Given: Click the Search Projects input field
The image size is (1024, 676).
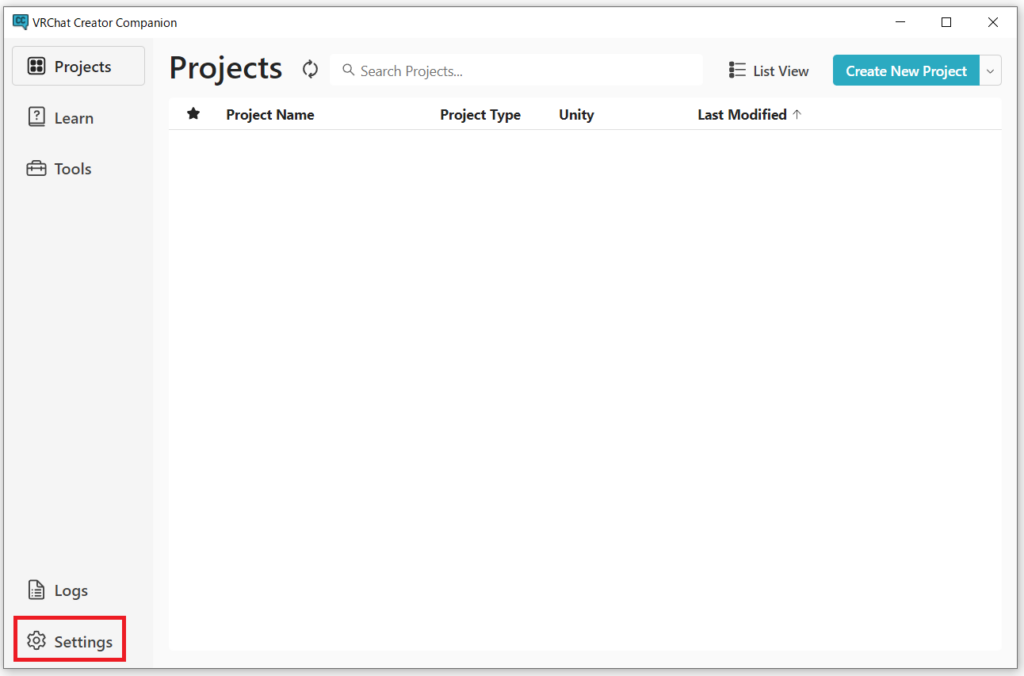Looking at the screenshot, I should [x=516, y=70].
